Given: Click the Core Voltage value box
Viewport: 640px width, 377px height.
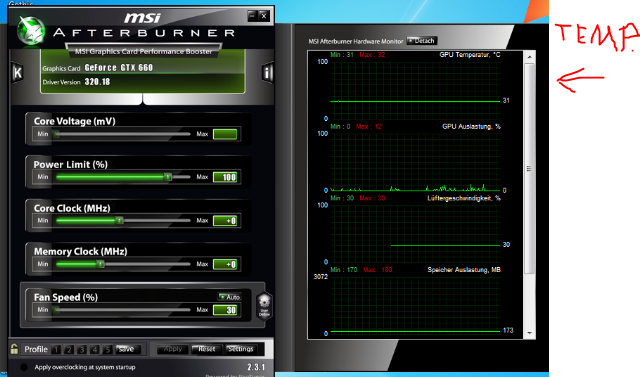Looking at the screenshot, I should [225, 134].
